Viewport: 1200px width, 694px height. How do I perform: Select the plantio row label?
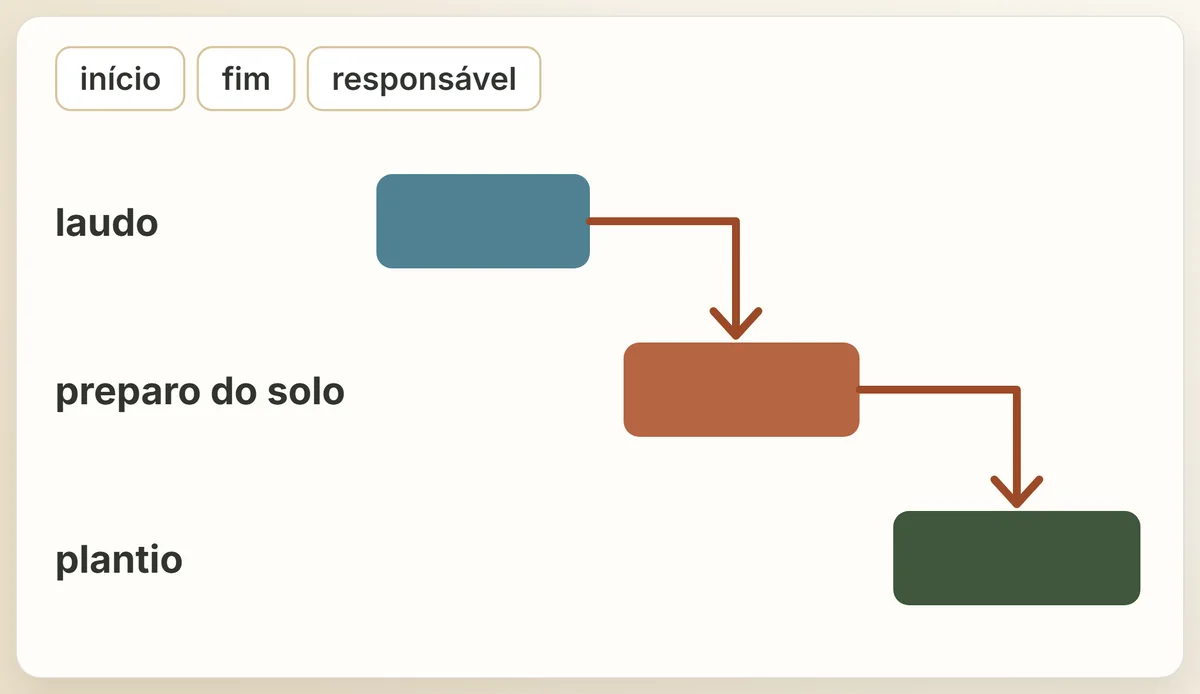[x=119, y=559]
